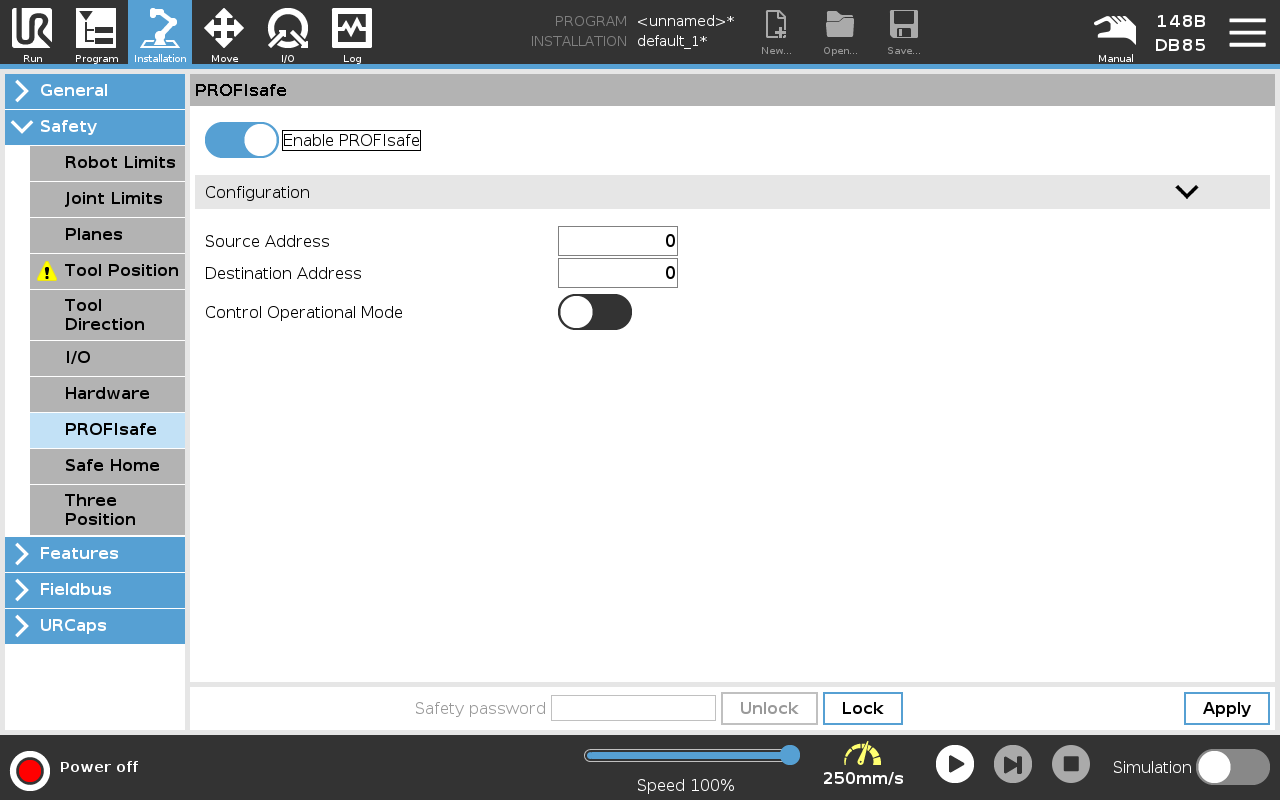
Task: Click the Speed slider handle
Action: pyautogui.click(x=790, y=755)
